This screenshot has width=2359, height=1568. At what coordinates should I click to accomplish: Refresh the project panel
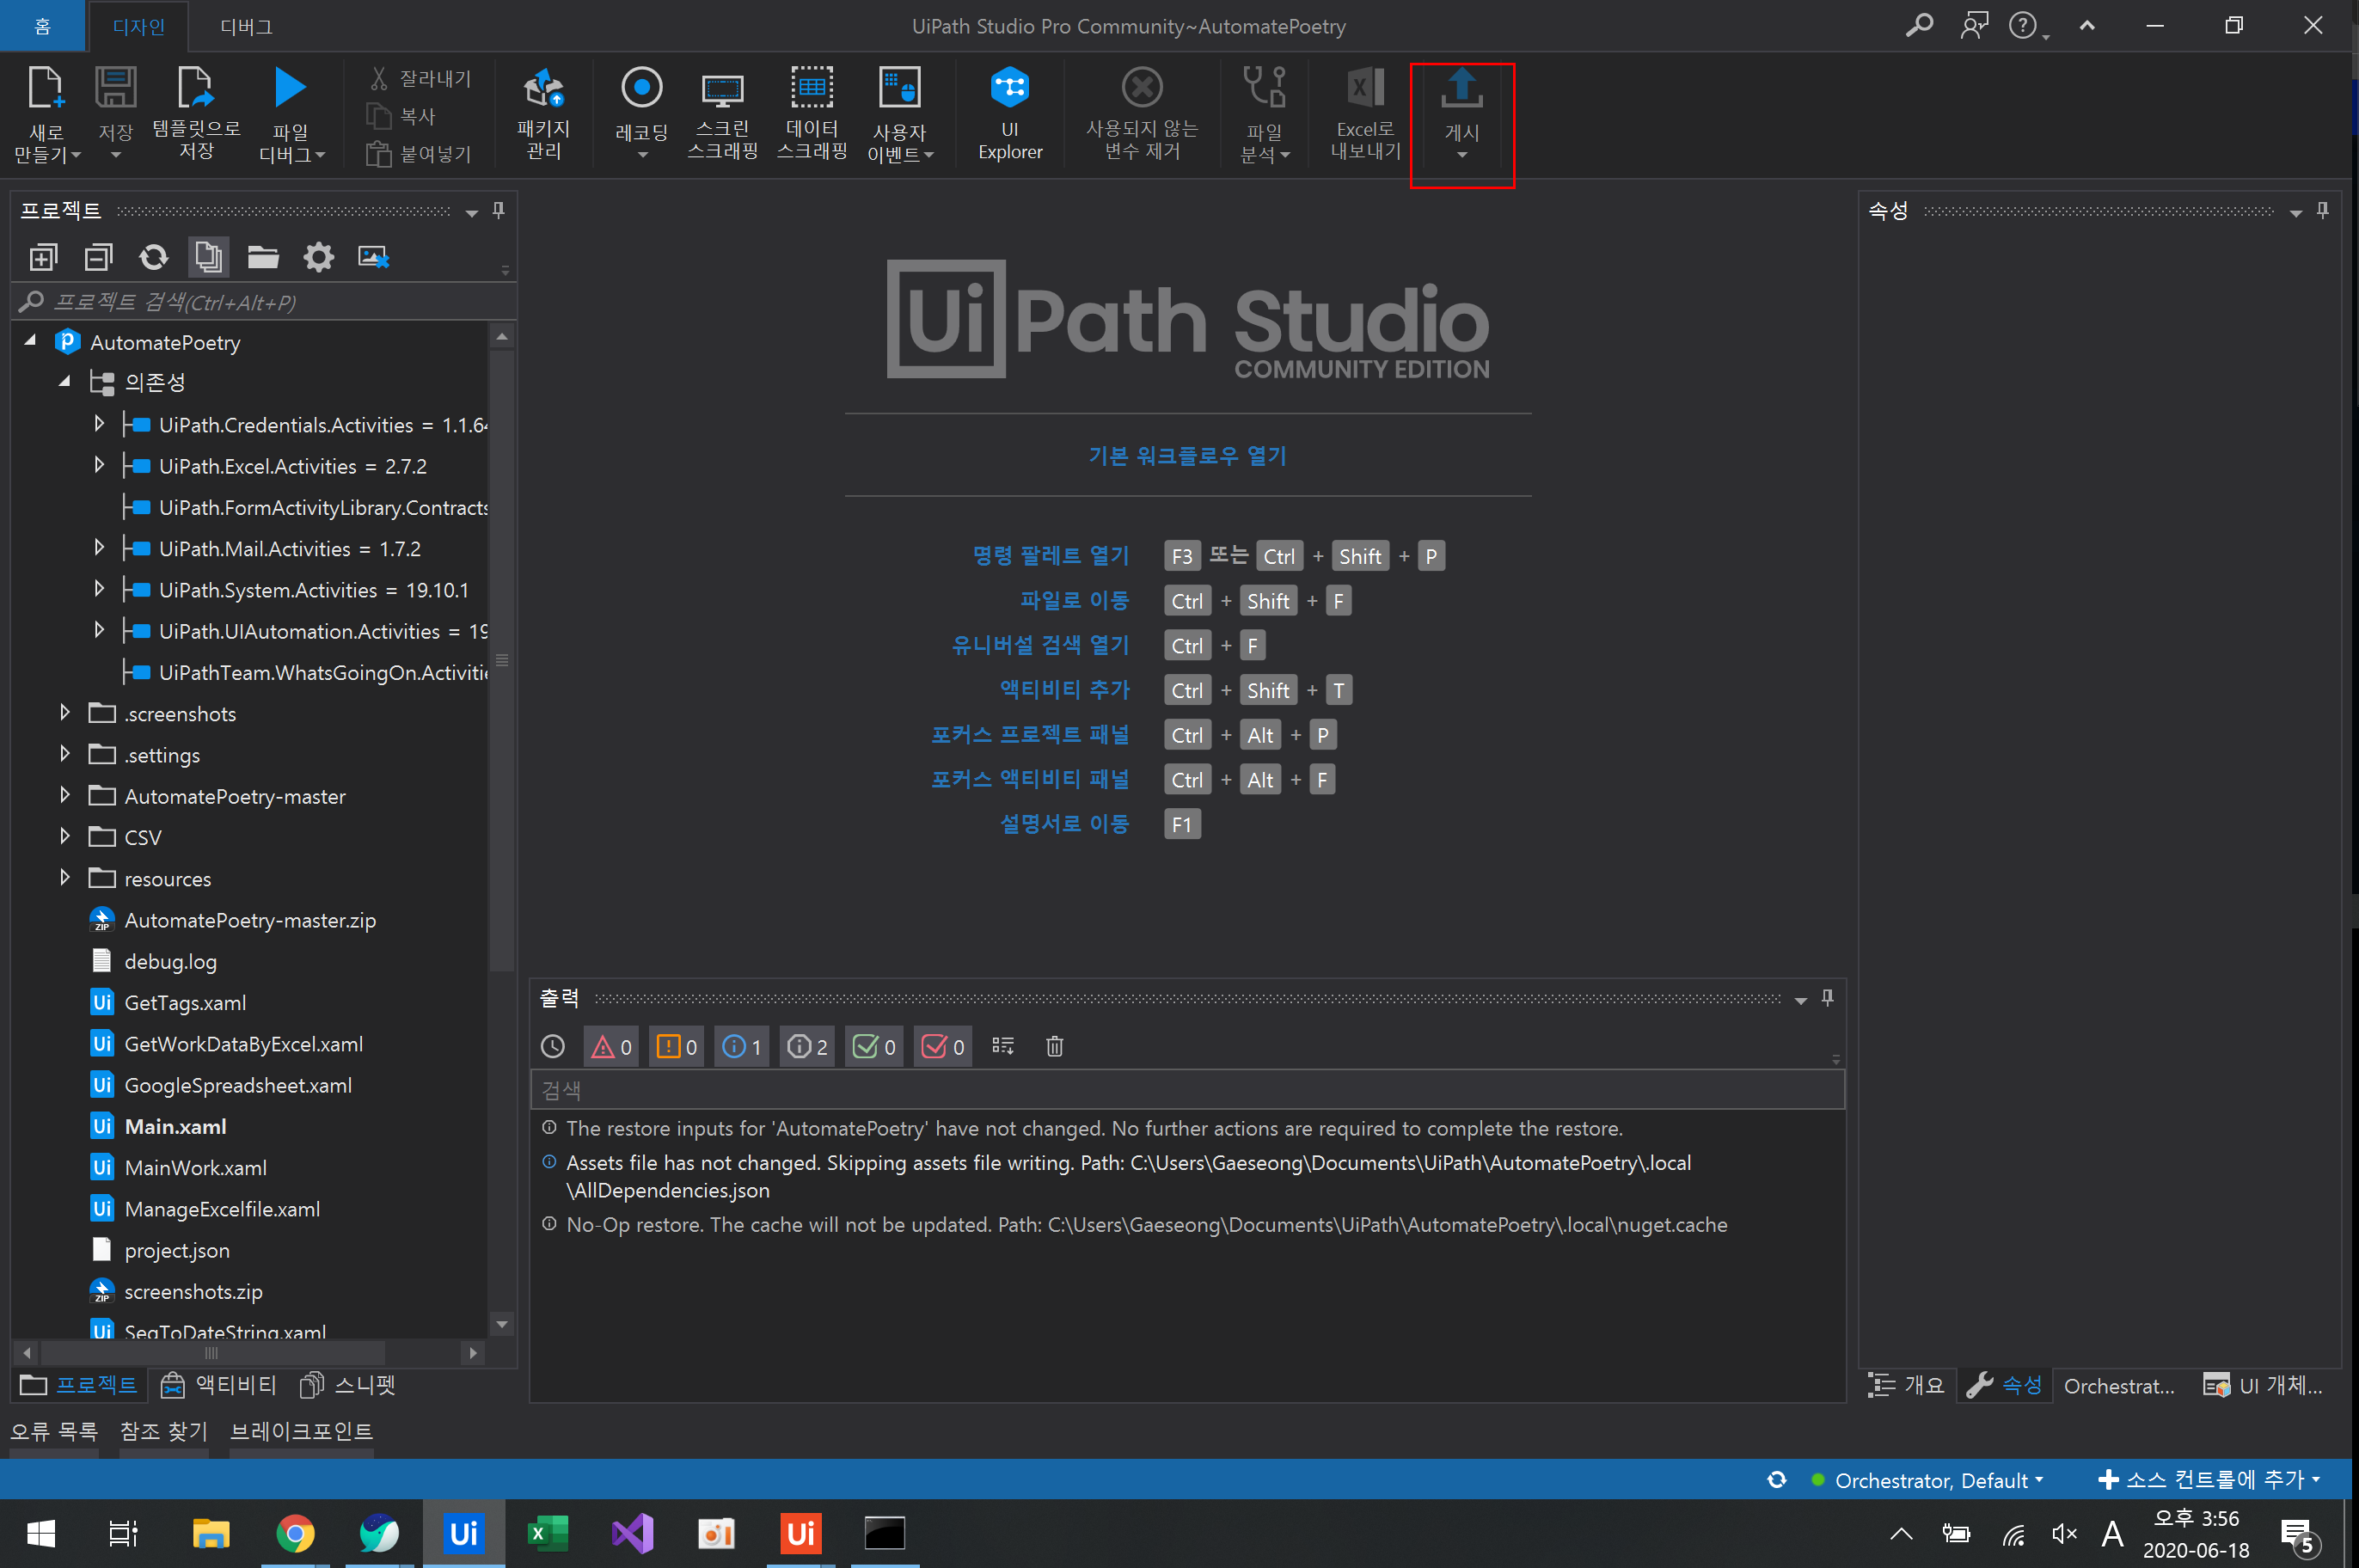tap(153, 258)
